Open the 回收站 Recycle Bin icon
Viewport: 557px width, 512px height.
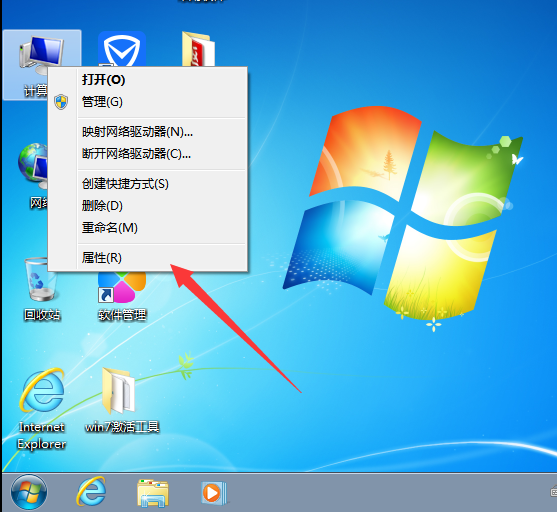point(41,280)
